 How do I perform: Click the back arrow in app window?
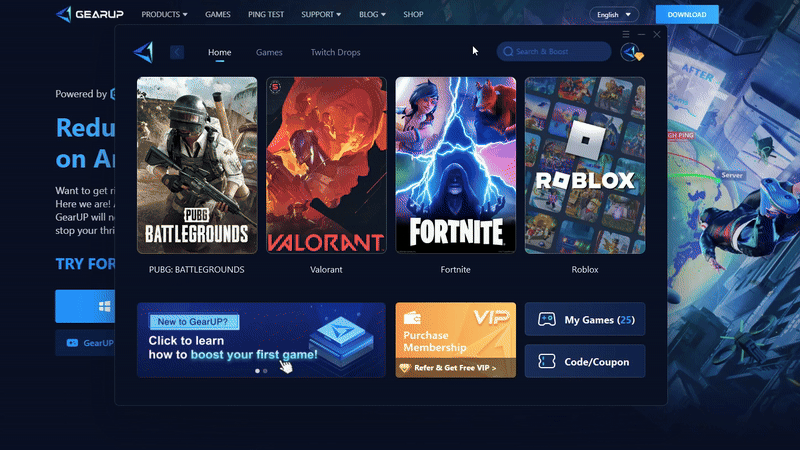pos(177,52)
